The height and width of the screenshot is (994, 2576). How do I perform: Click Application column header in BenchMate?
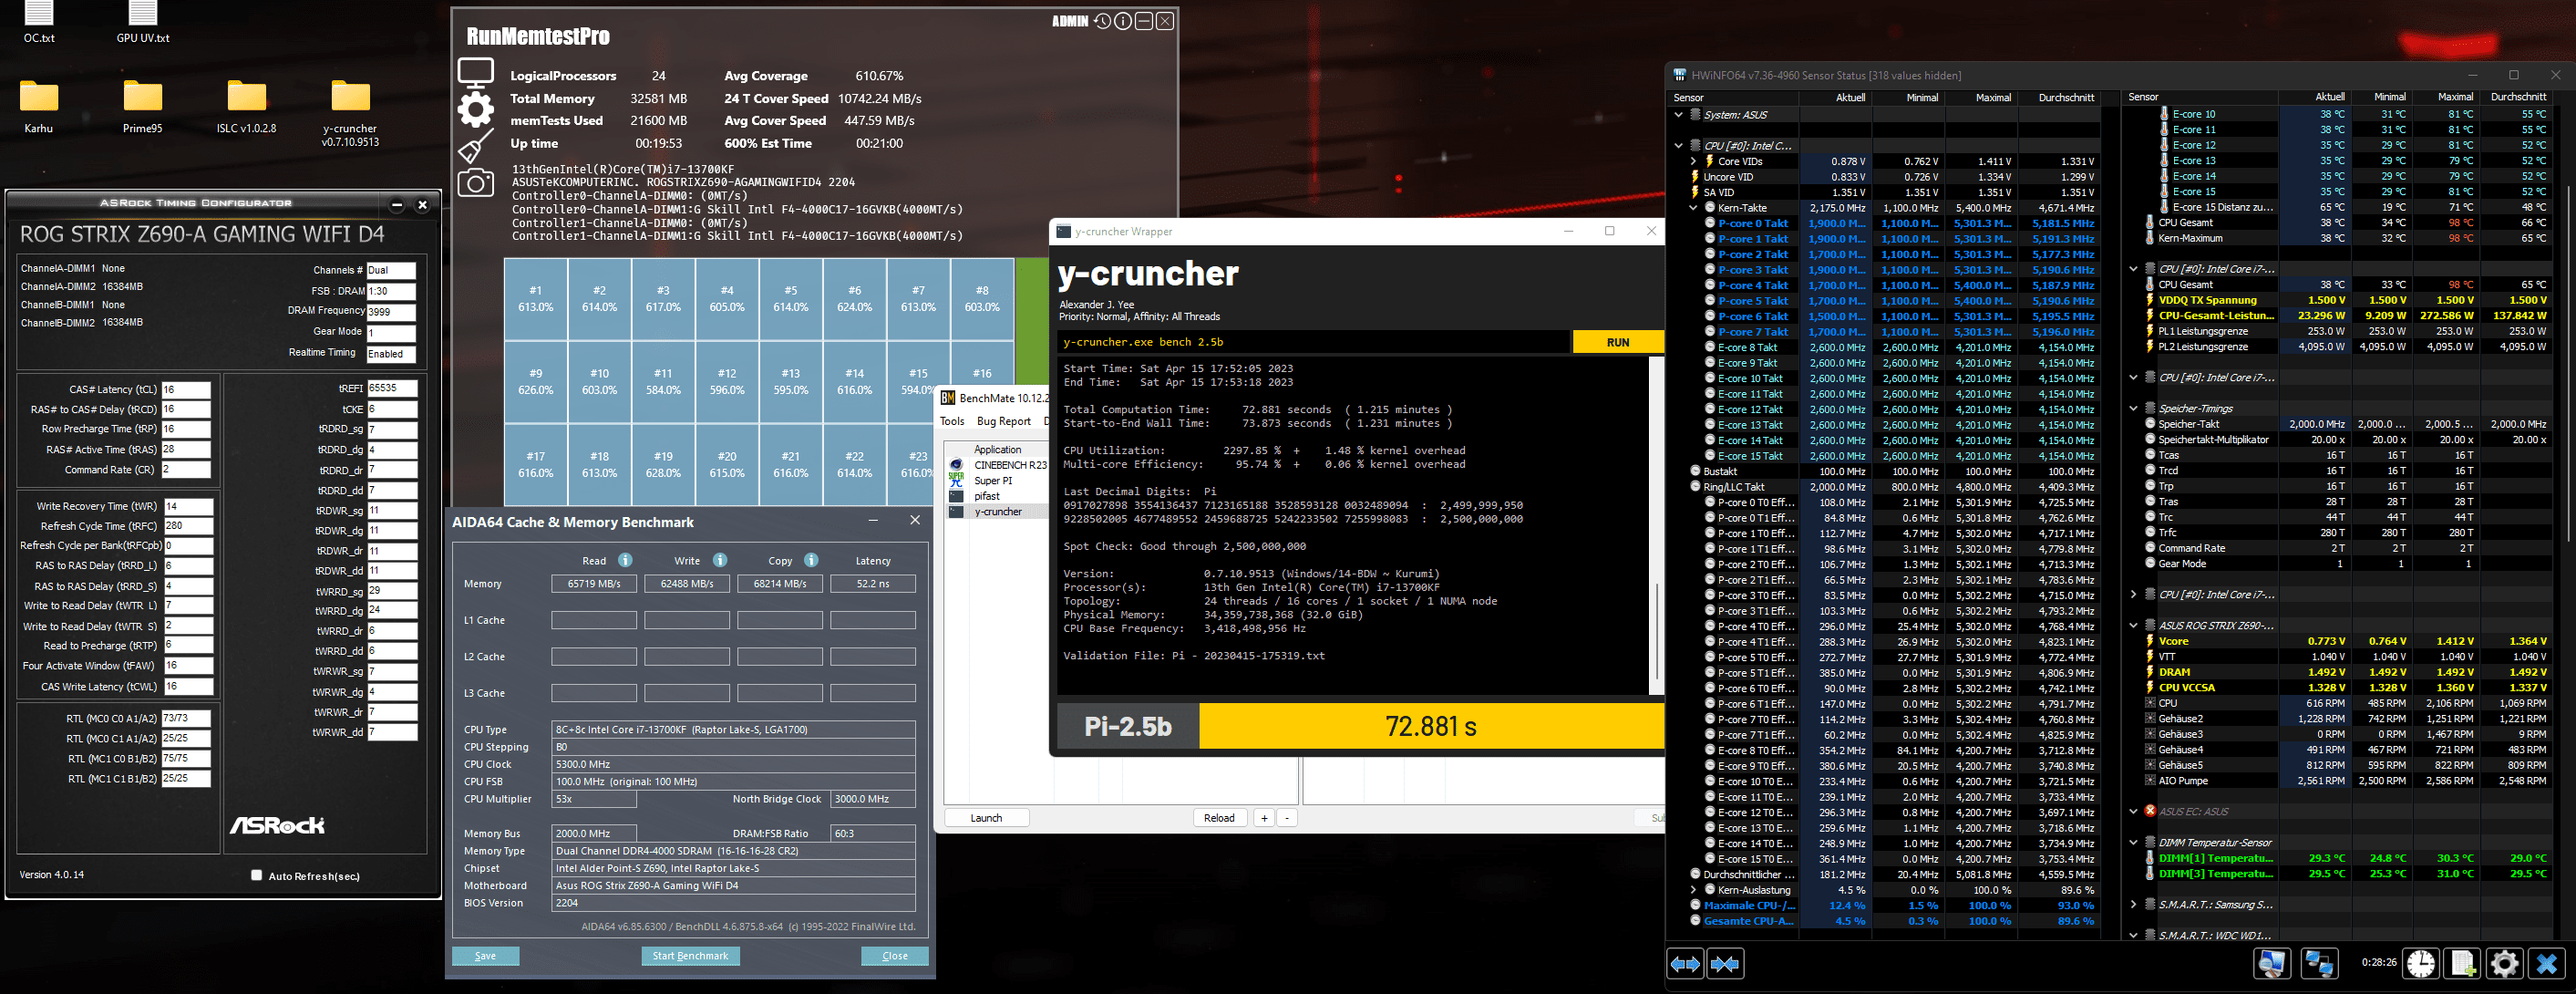[x=997, y=449]
